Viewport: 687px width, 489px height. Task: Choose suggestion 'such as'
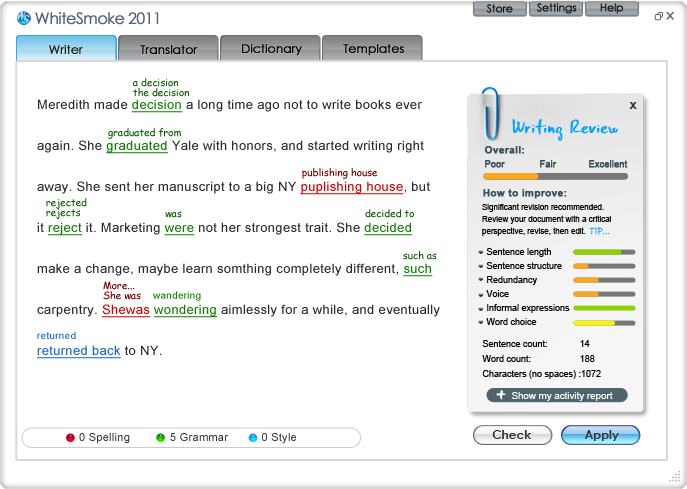(x=420, y=255)
